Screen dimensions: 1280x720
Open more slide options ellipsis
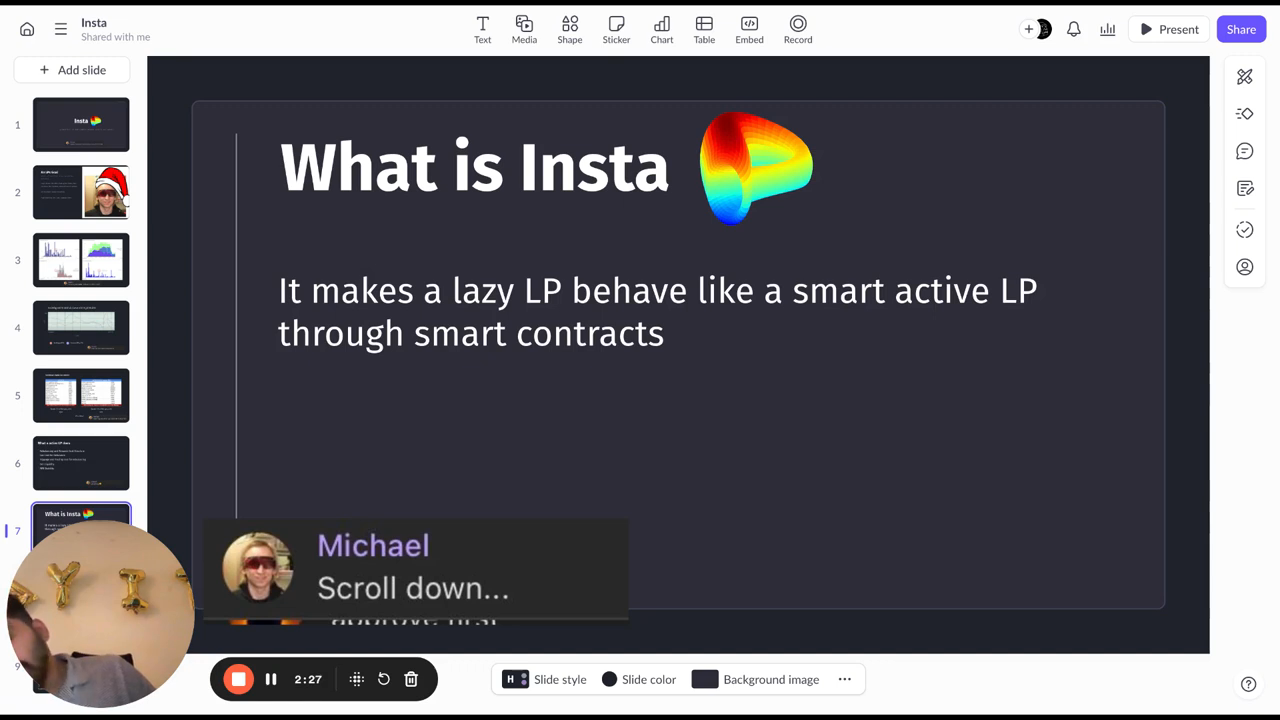(845, 679)
